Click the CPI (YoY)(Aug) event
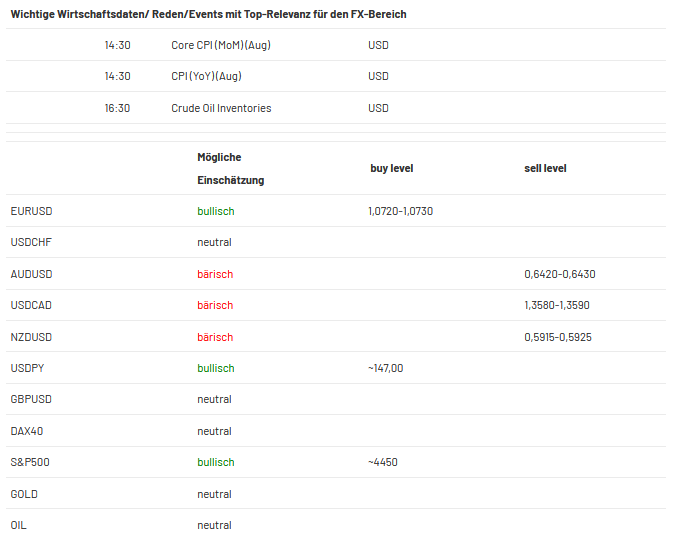674x537 pixels. tap(206, 76)
